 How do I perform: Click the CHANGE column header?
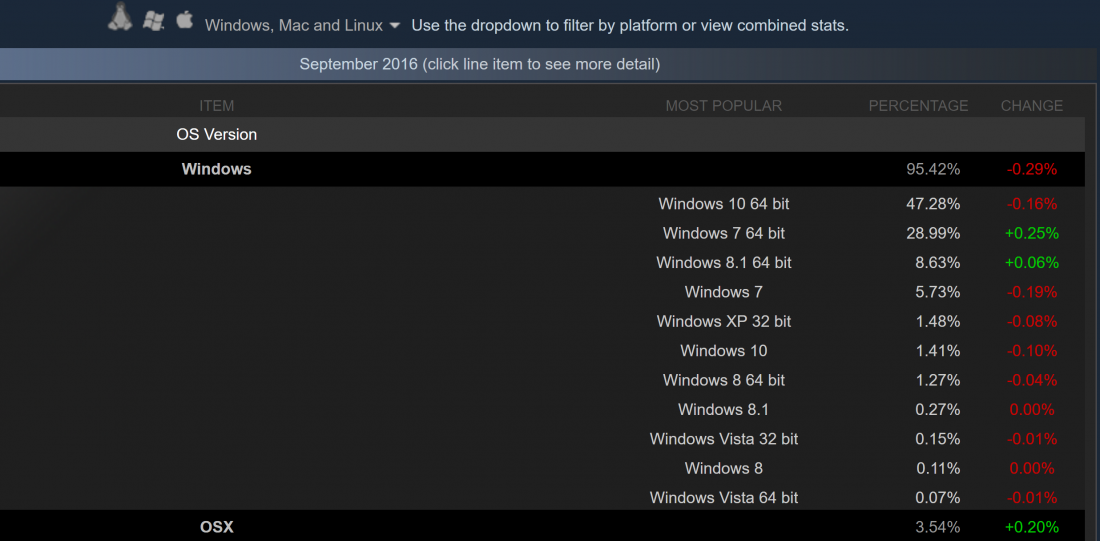coord(1031,106)
